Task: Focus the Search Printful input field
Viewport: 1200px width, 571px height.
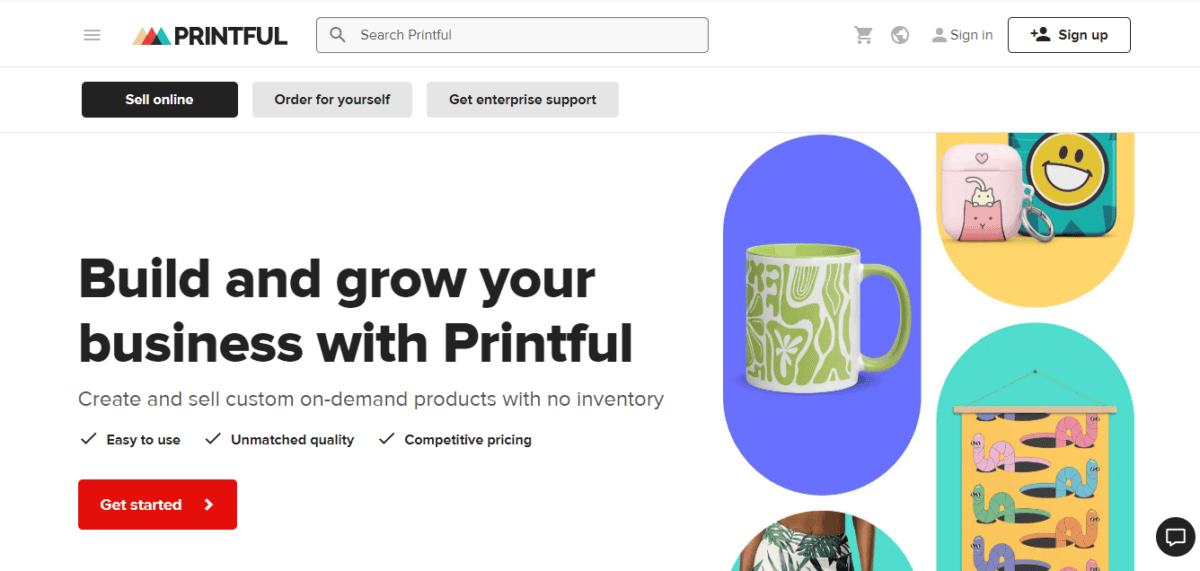Action: (x=530, y=35)
